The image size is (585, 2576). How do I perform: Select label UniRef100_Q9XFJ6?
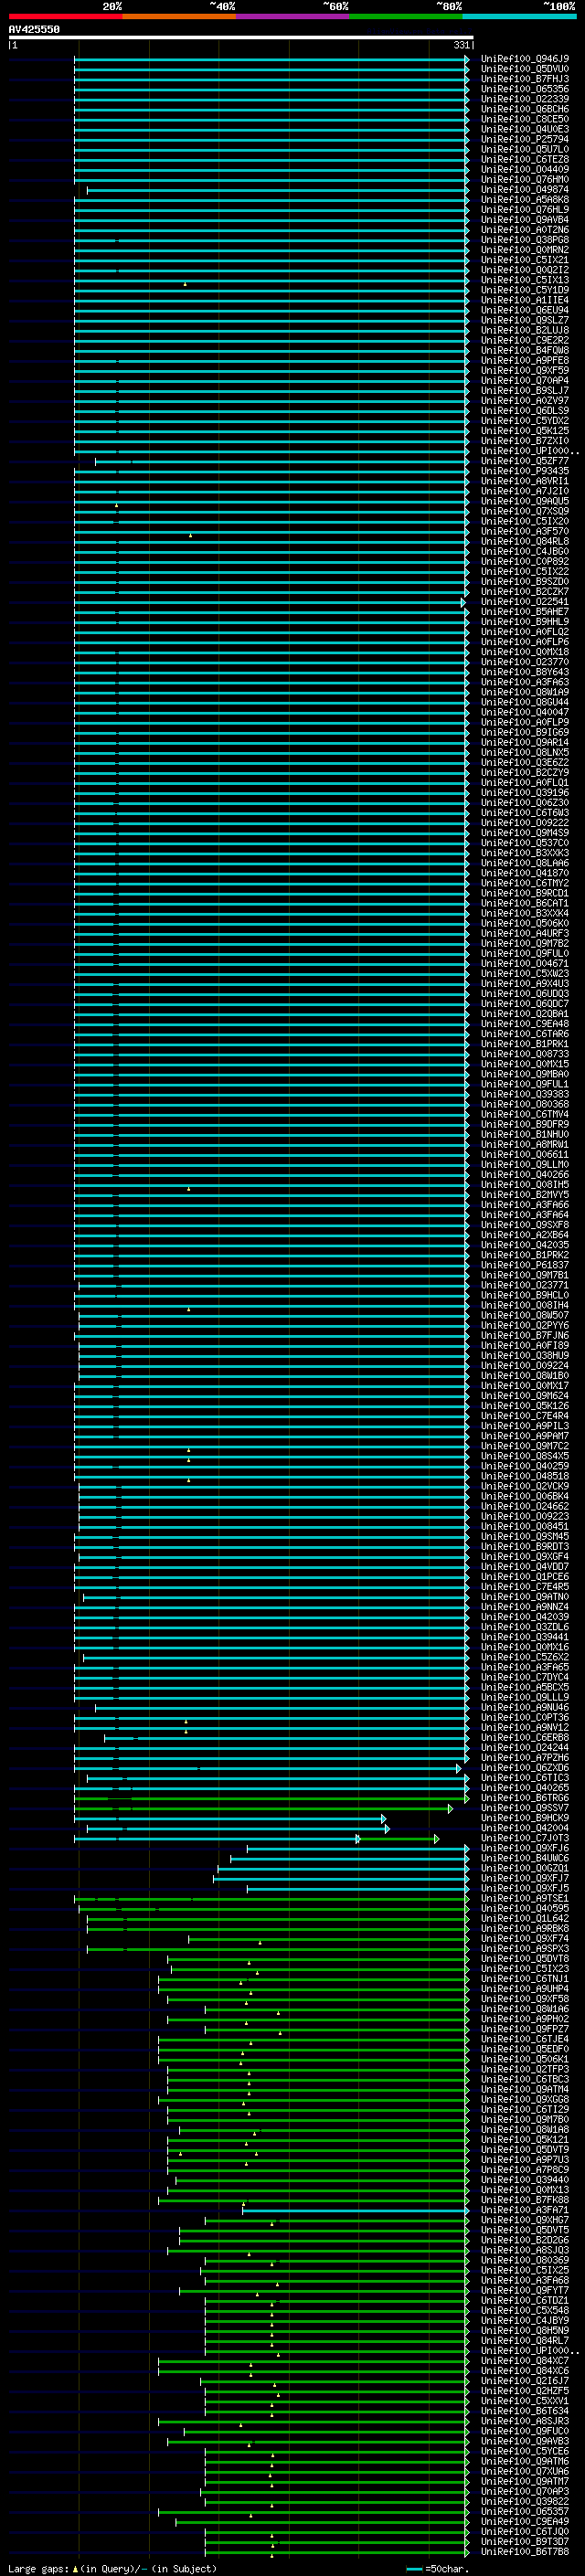coord(525,1848)
